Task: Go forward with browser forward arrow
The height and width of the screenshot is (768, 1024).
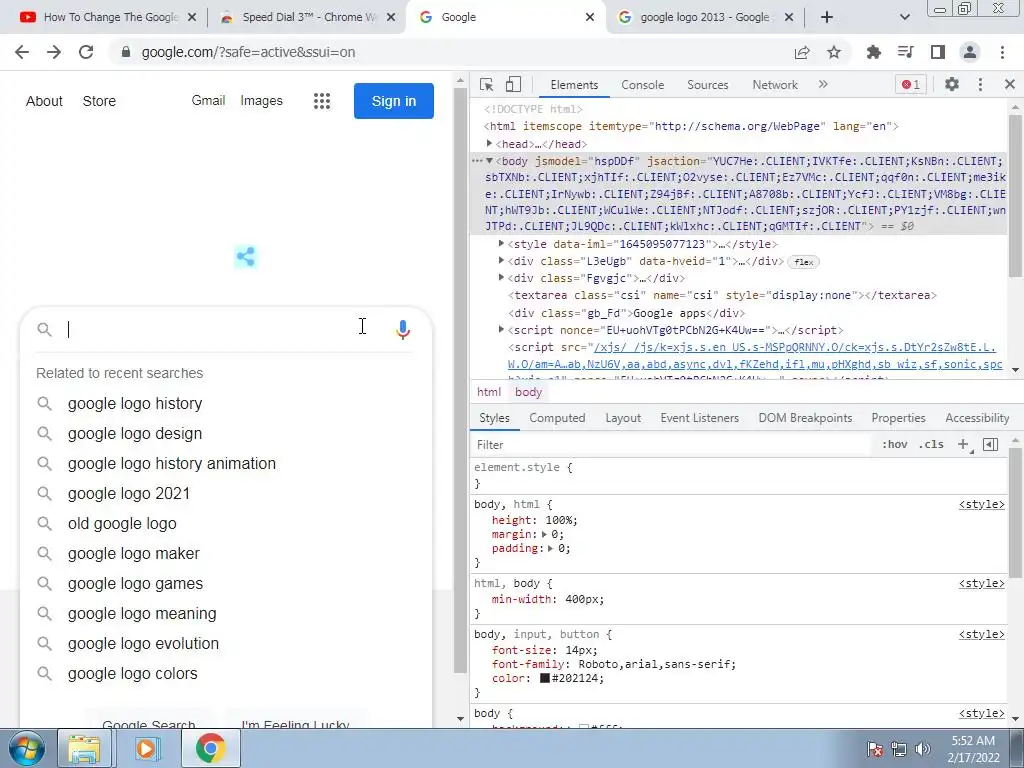Action: pyautogui.click(x=54, y=52)
